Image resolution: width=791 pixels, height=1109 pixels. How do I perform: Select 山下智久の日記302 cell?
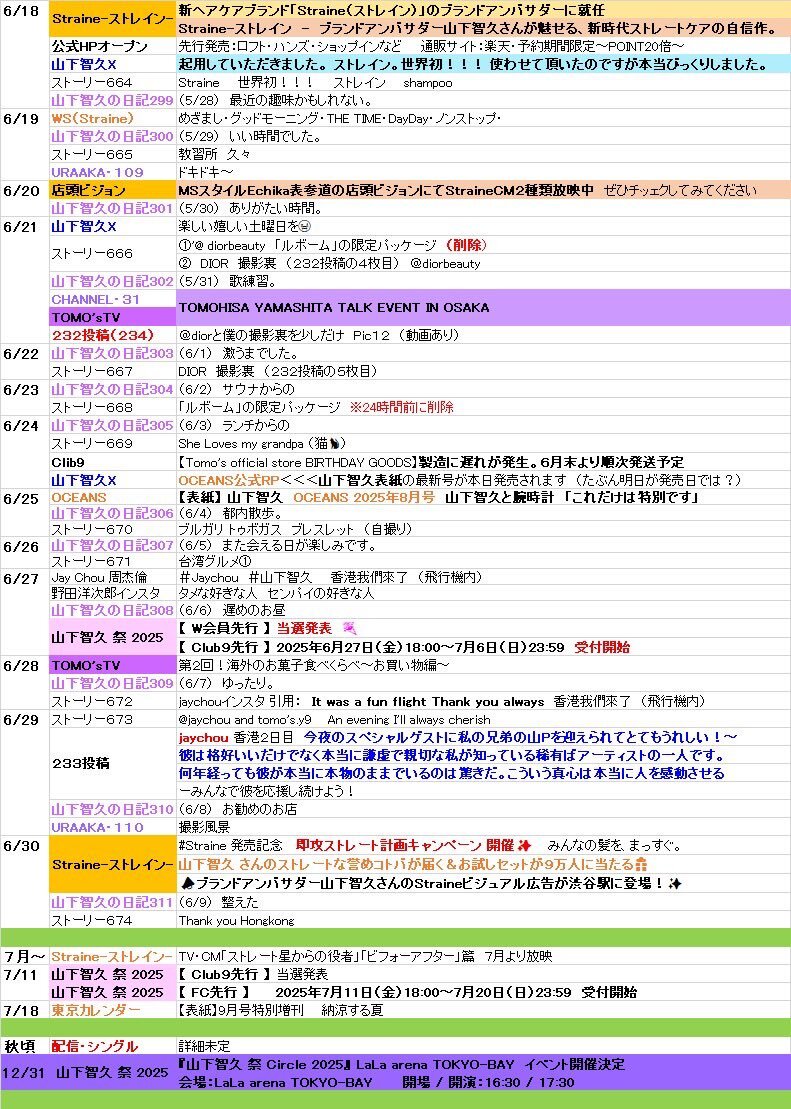pos(112,281)
